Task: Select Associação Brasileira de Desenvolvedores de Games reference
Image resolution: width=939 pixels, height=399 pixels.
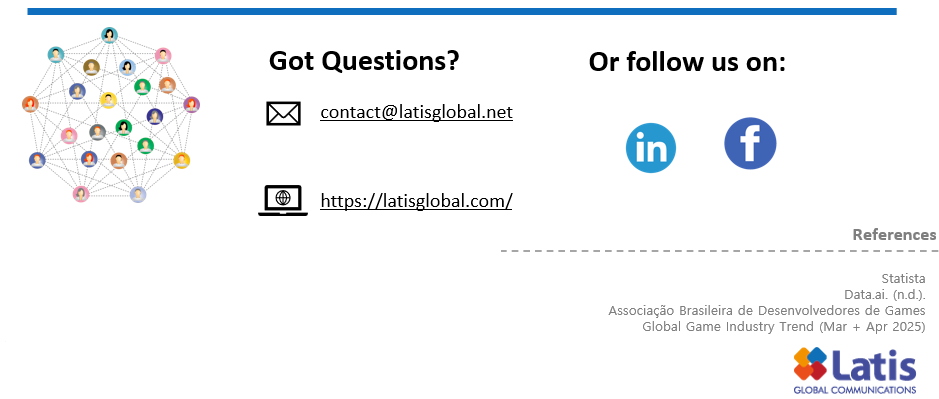Action: (x=767, y=310)
